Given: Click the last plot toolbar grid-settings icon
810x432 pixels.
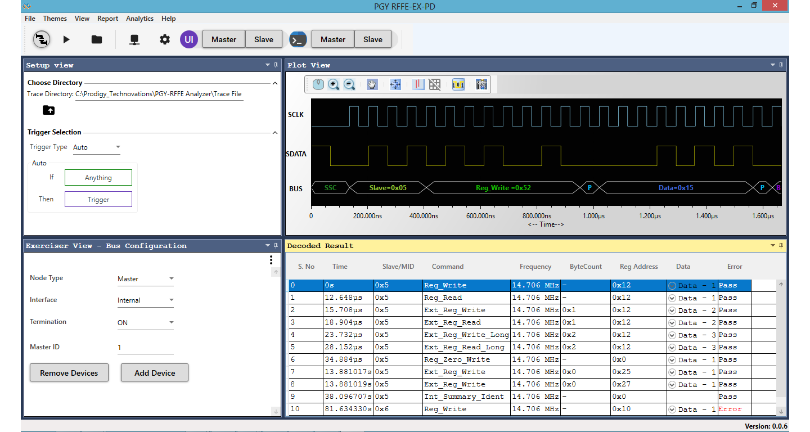Looking at the screenshot, I should click(x=481, y=84).
